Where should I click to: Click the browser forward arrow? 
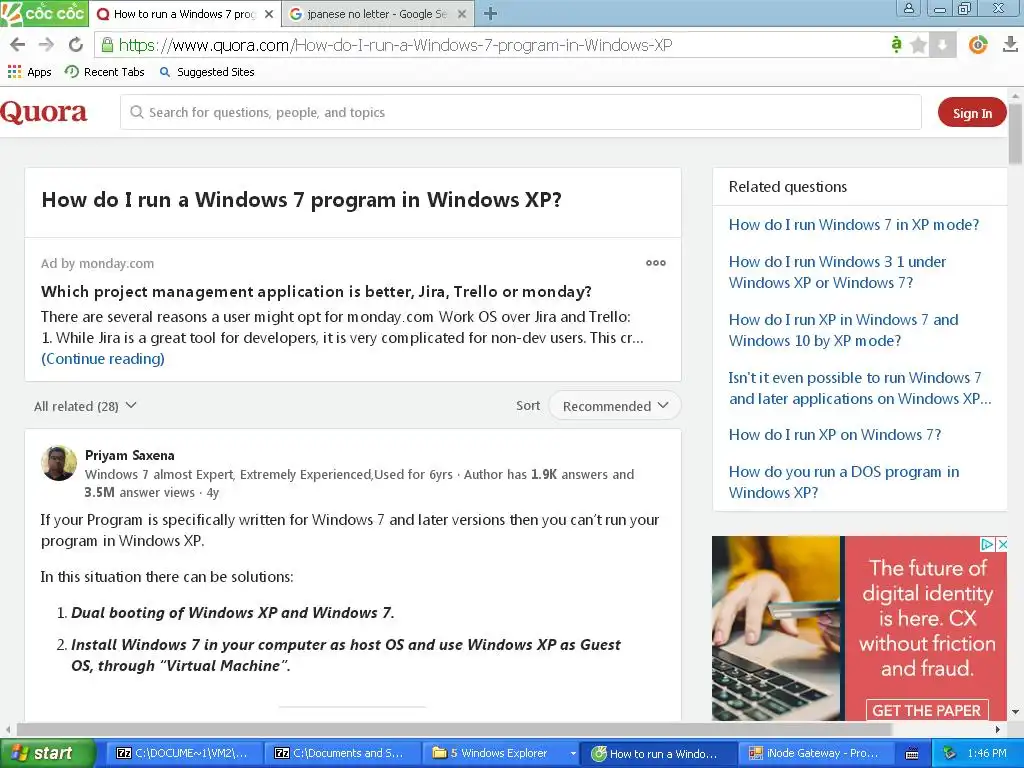pyautogui.click(x=46, y=44)
